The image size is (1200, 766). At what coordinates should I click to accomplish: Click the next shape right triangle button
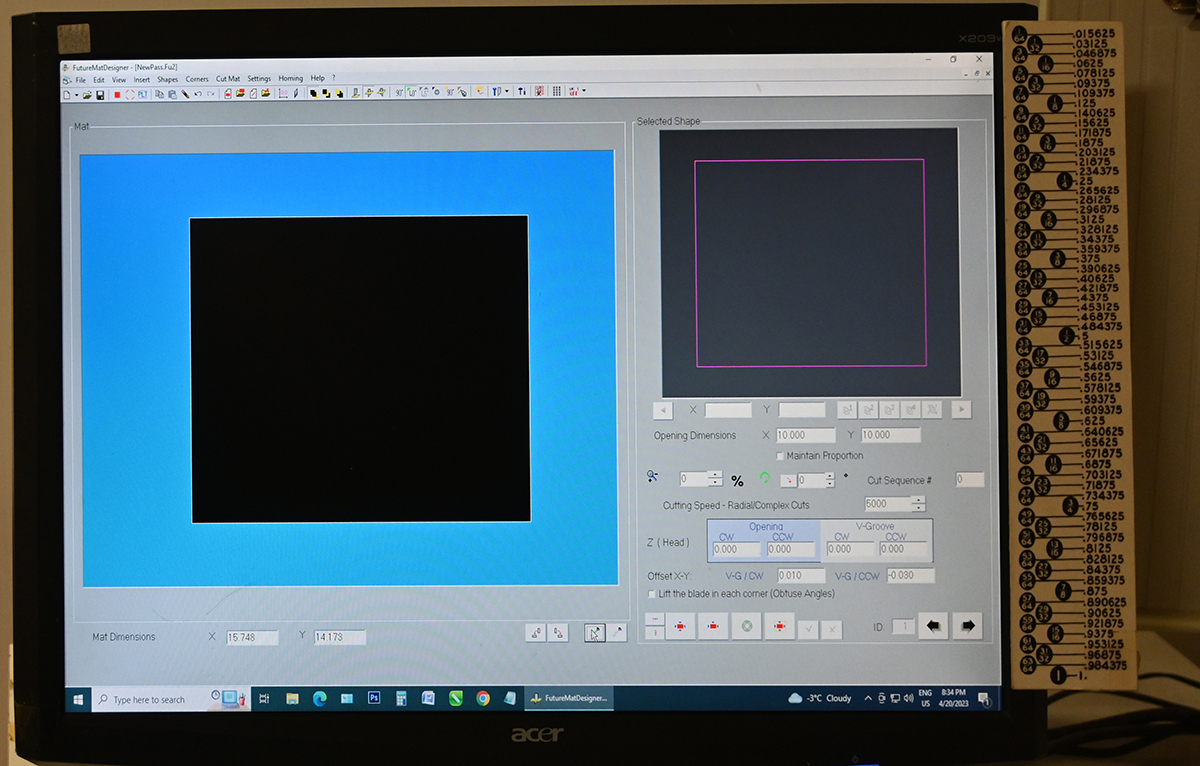(962, 410)
